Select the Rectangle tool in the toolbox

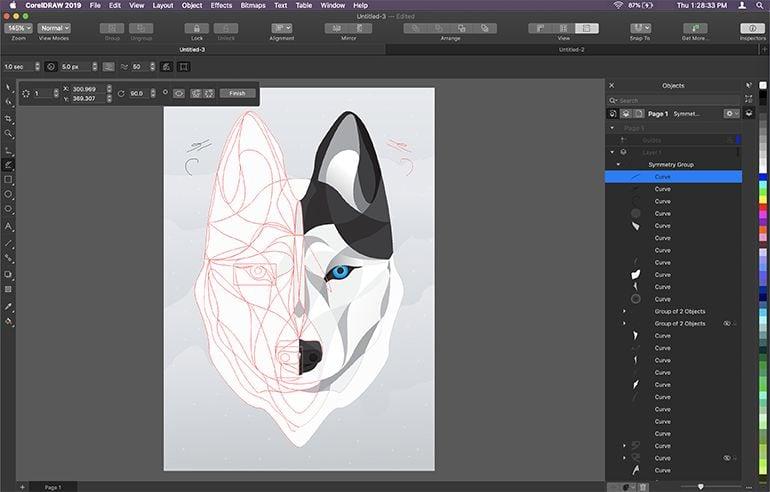click(9, 179)
